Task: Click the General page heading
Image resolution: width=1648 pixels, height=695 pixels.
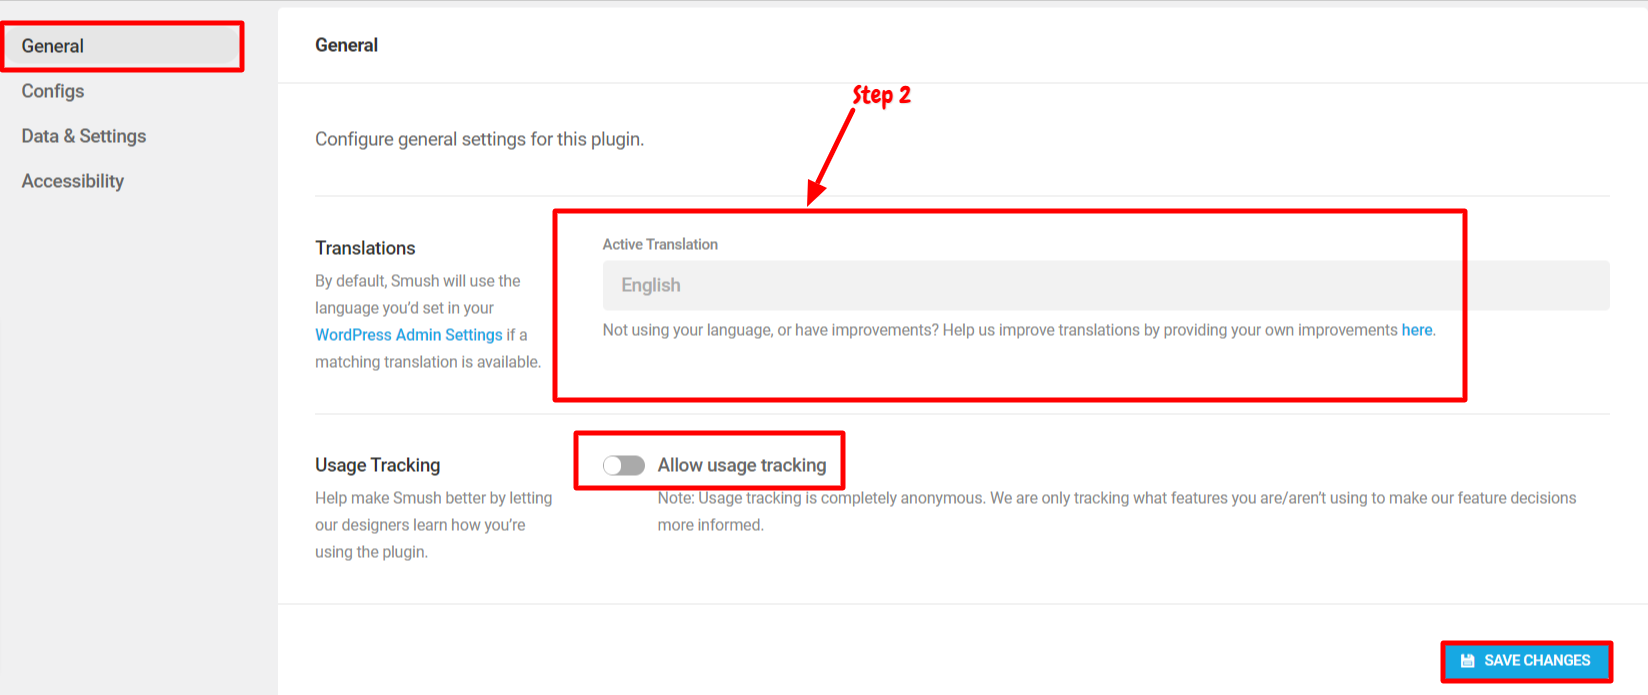Action: click(x=347, y=45)
